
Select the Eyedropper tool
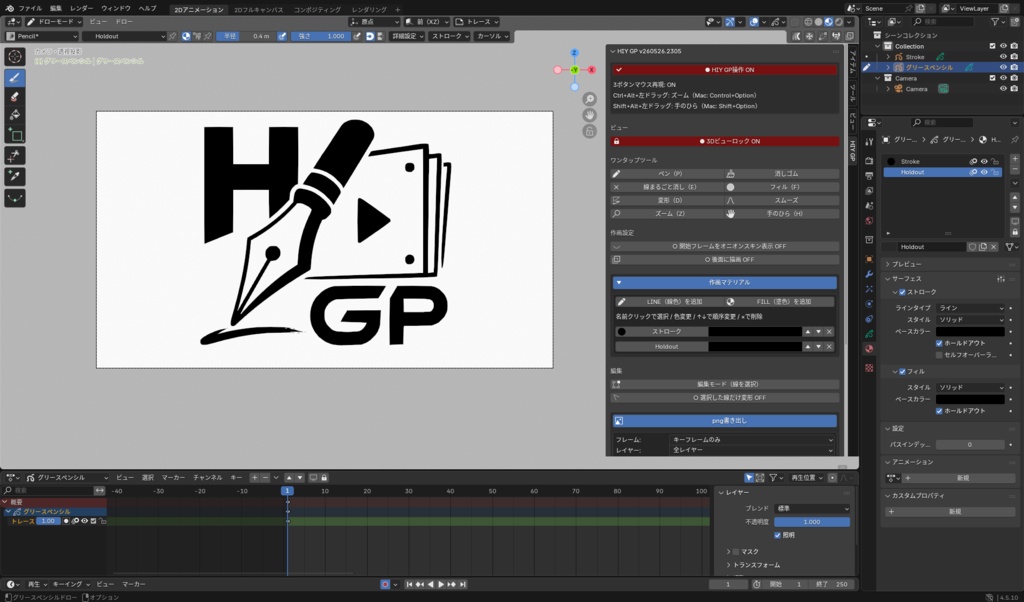(15, 176)
